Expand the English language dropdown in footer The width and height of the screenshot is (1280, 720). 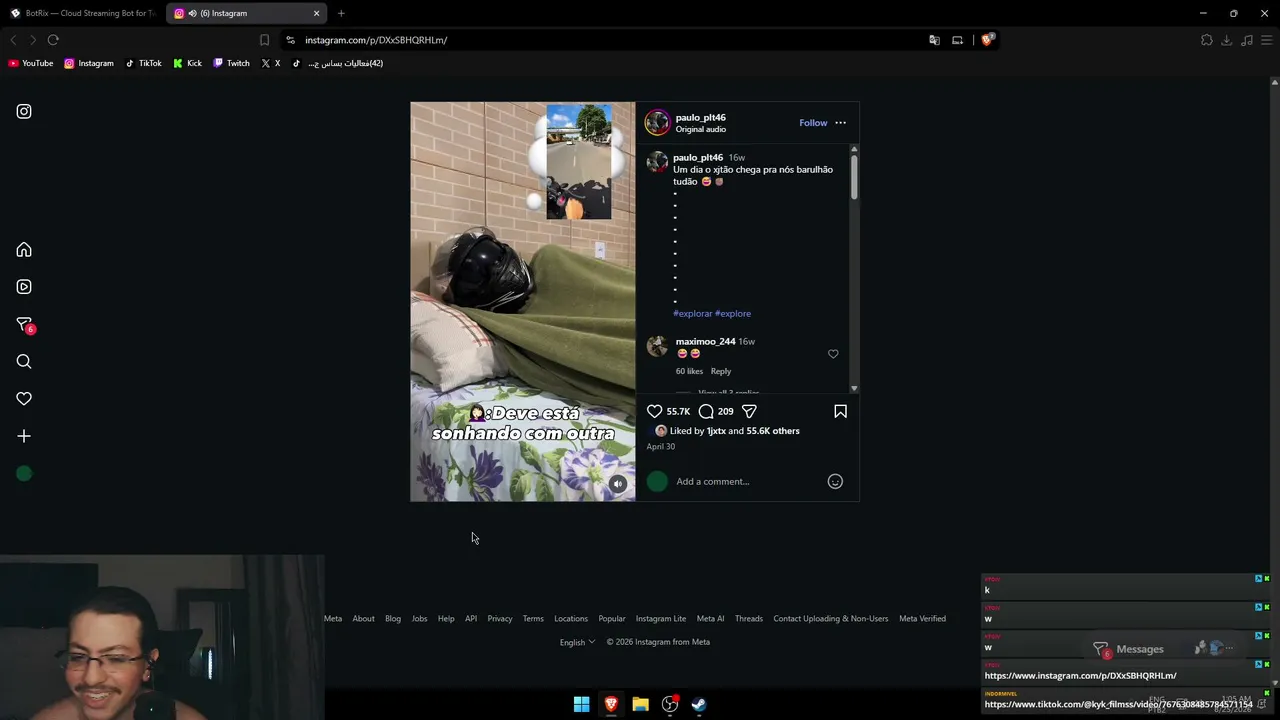point(577,642)
